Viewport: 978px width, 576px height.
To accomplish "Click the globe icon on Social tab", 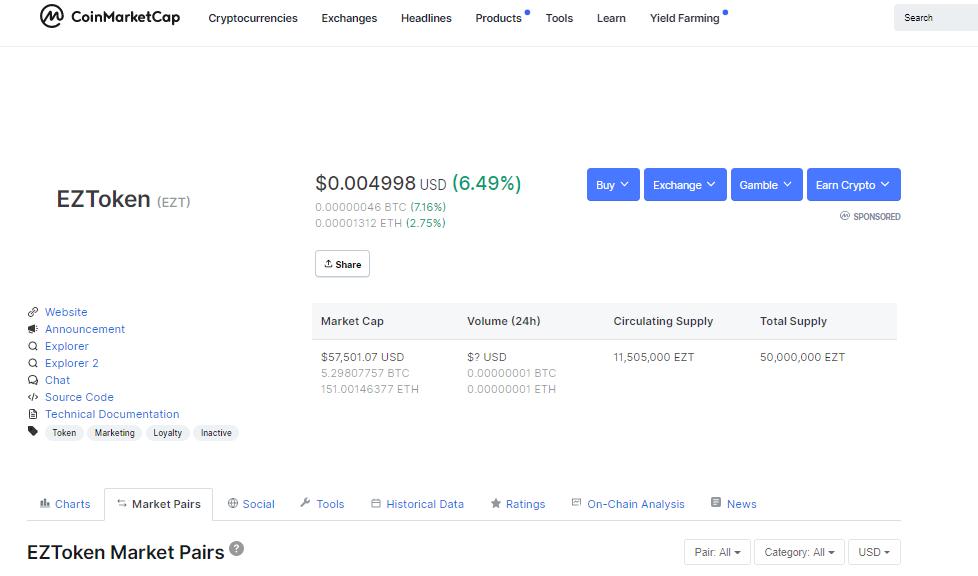I will (x=233, y=503).
